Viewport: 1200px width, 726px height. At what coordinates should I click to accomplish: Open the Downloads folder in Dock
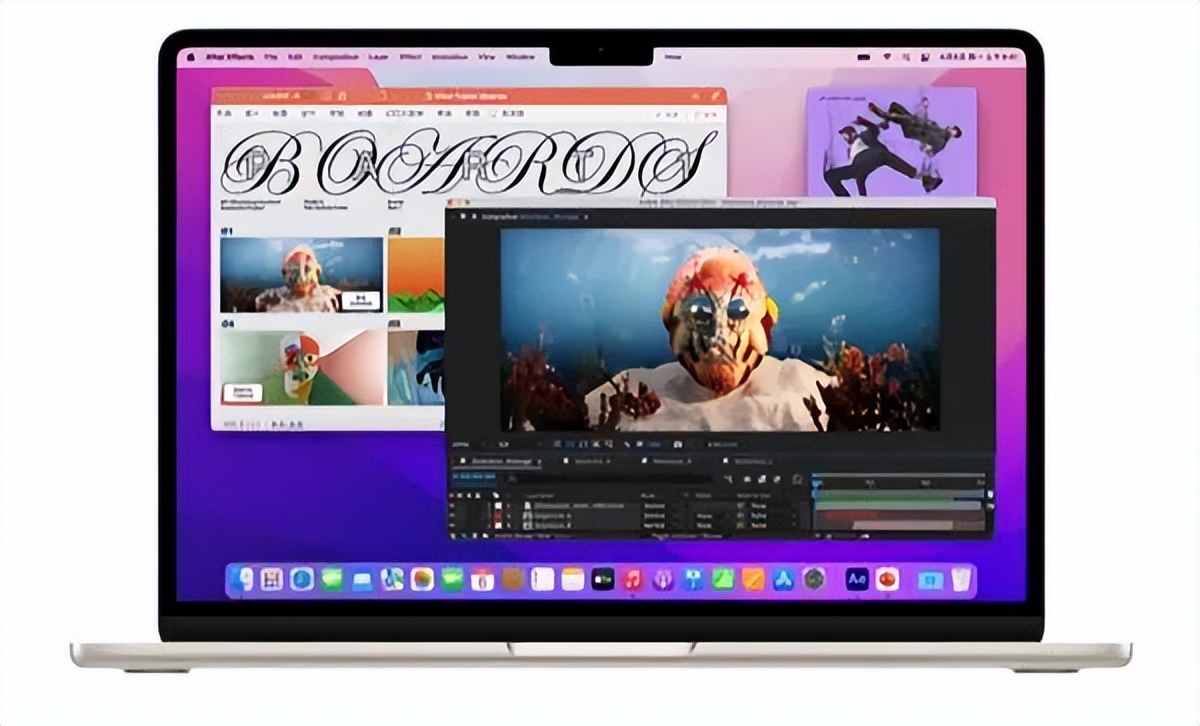929,580
